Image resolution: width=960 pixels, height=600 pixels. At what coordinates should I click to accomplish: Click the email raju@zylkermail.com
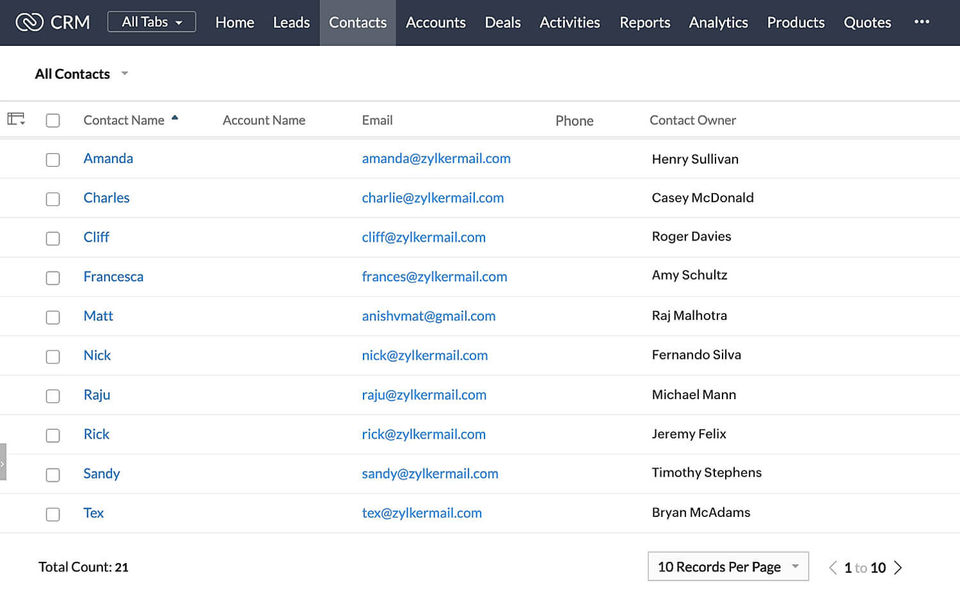[424, 395]
